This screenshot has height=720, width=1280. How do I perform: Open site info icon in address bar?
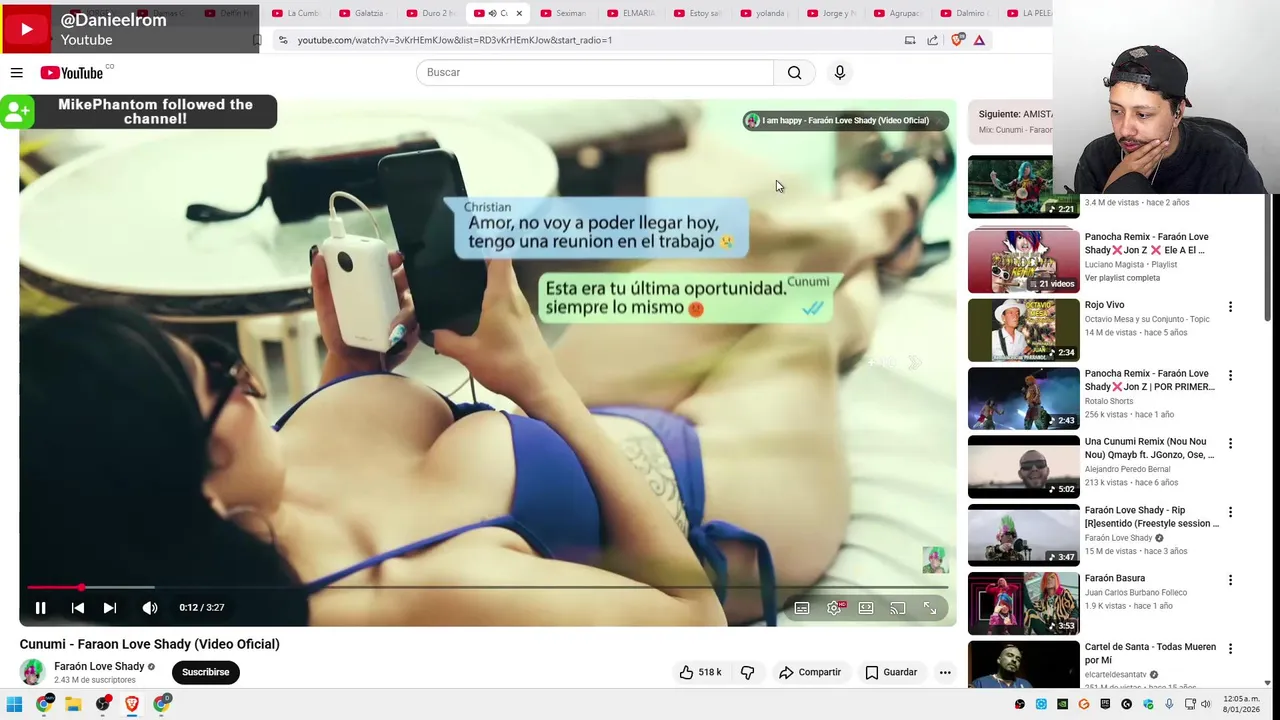pos(283,40)
